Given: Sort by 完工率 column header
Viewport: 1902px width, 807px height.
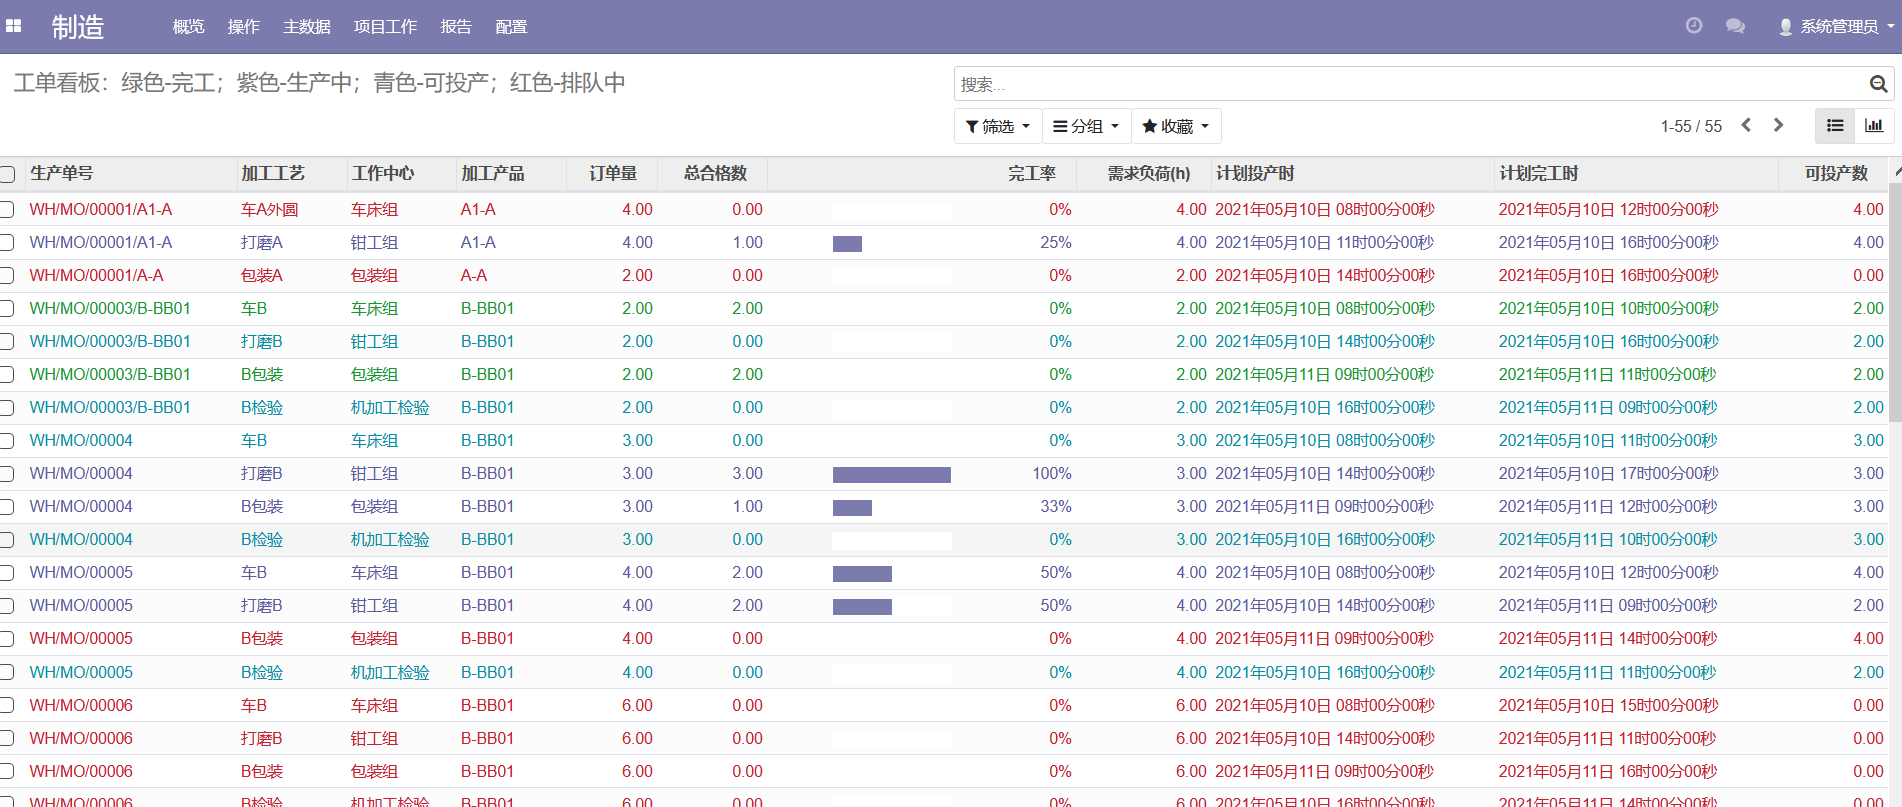Looking at the screenshot, I should (x=1031, y=174).
